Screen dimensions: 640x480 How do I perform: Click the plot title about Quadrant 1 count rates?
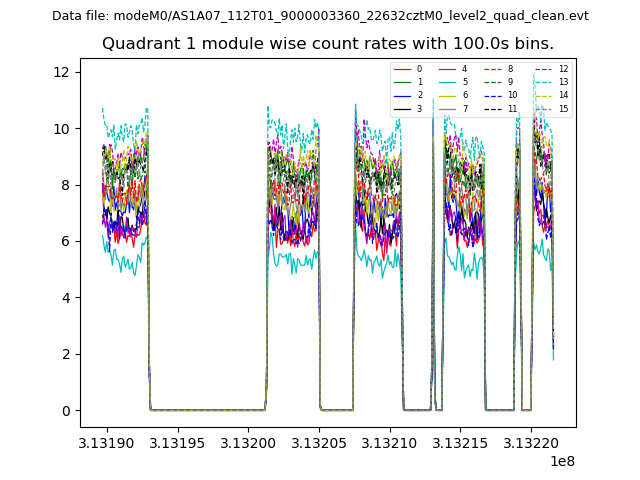(327, 44)
